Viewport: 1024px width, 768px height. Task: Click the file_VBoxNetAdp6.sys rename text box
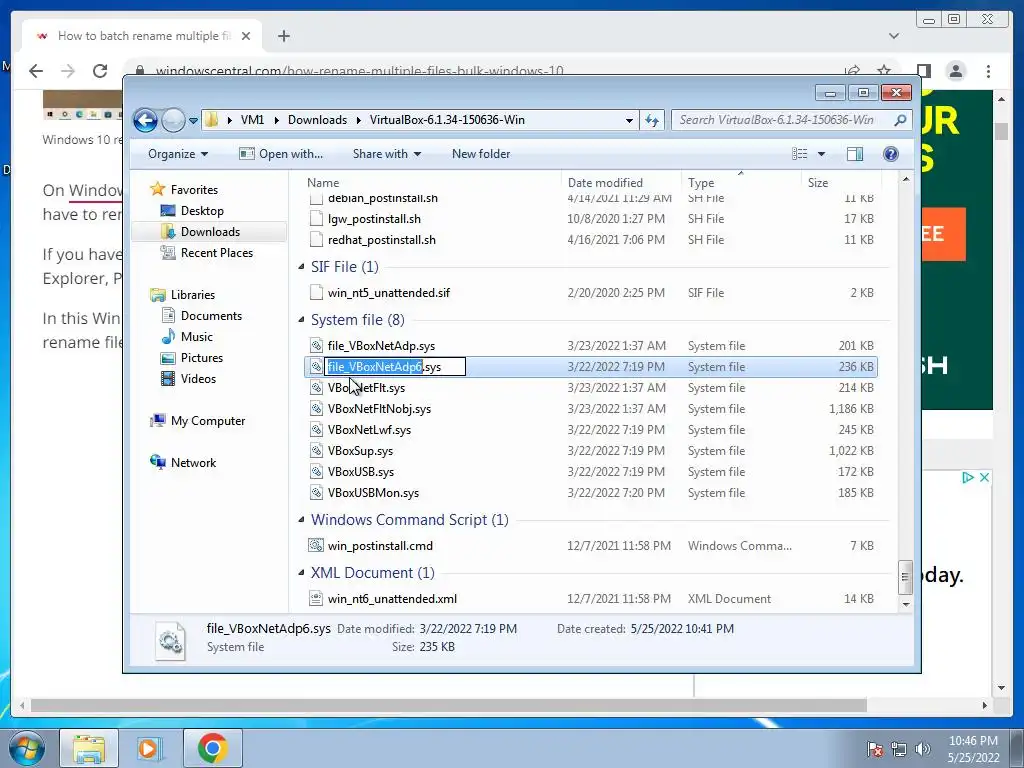395,367
